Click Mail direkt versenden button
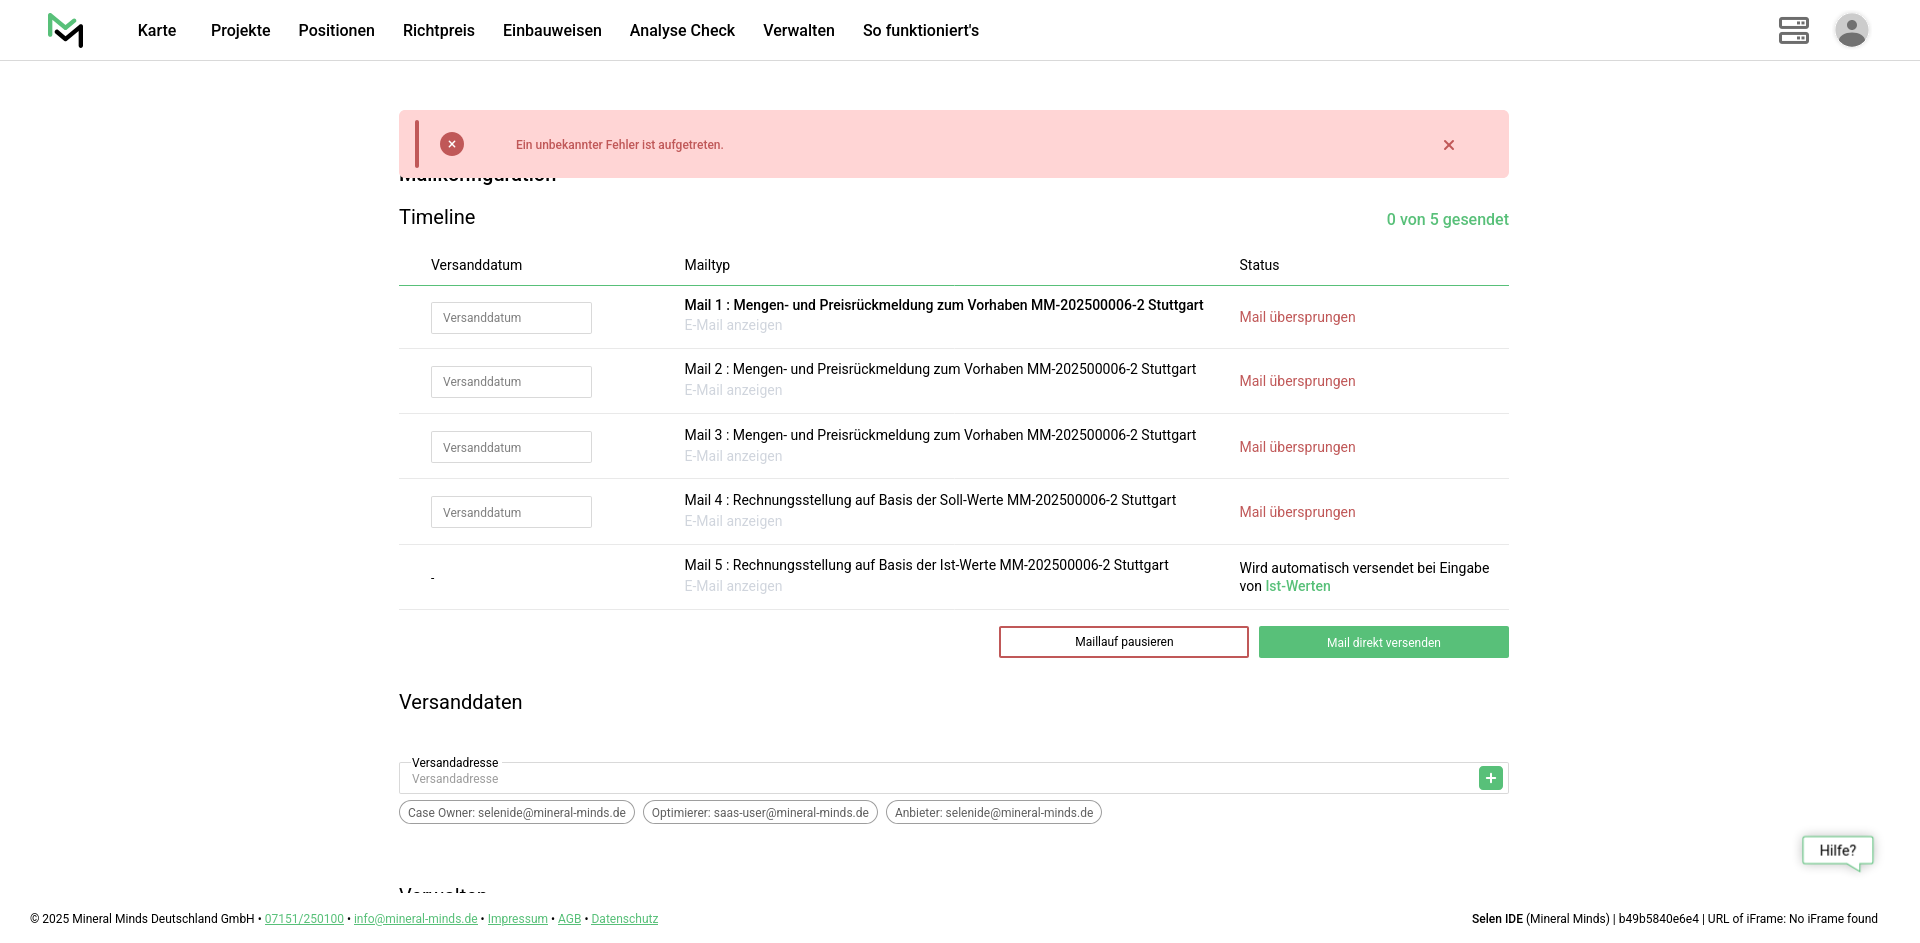 tap(1383, 642)
